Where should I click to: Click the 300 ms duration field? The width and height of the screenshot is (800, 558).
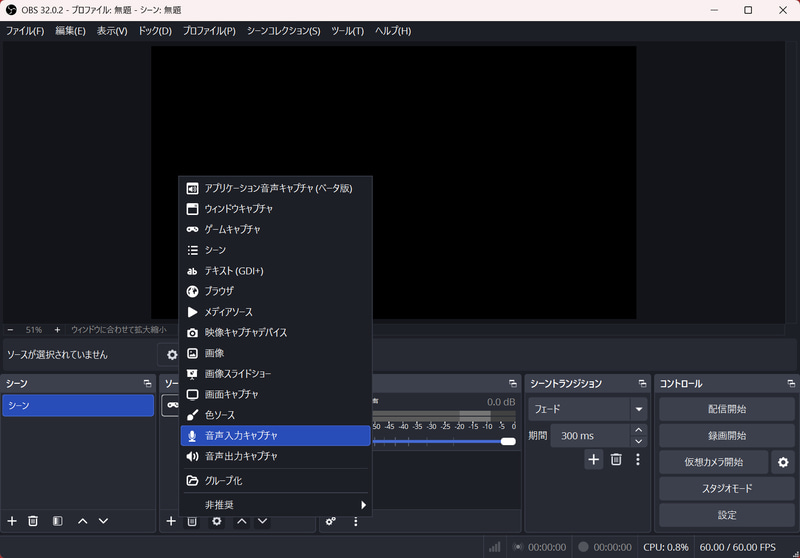click(590, 436)
